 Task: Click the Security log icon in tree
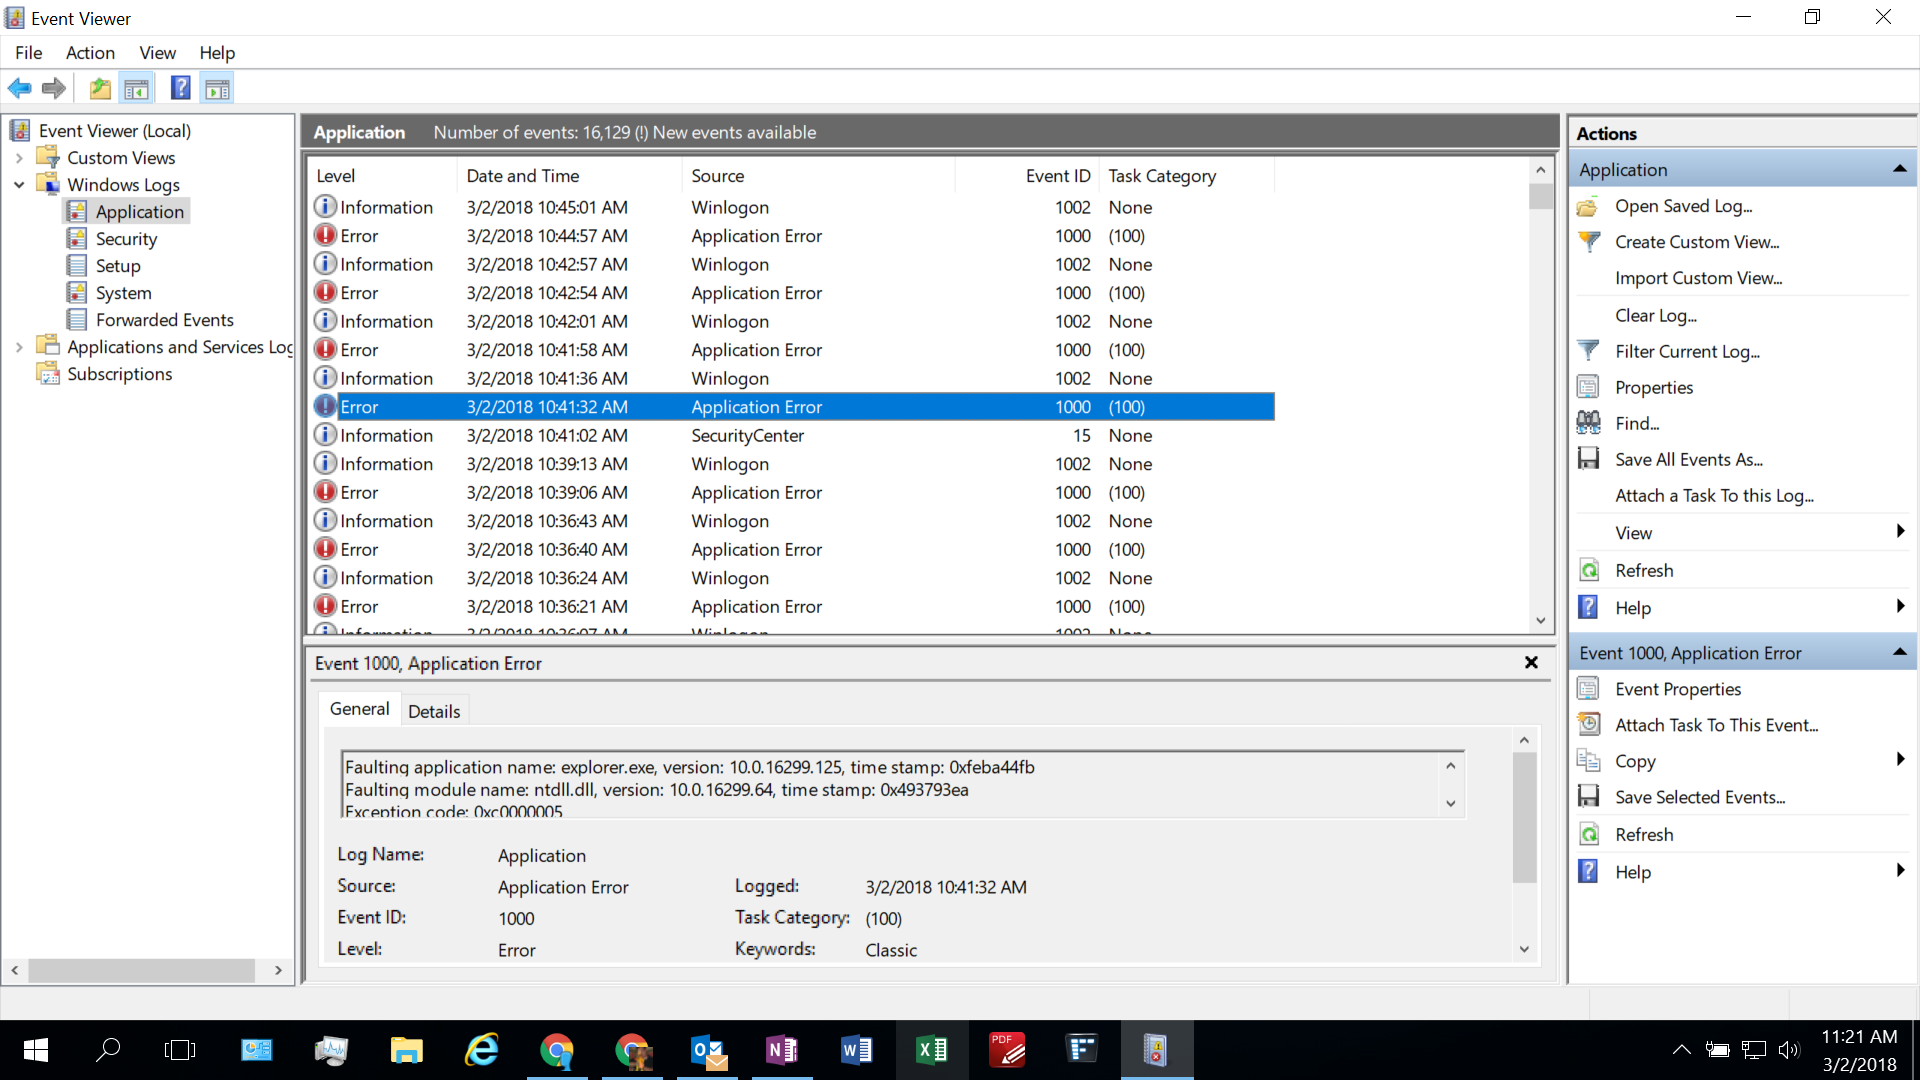[77, 238]
